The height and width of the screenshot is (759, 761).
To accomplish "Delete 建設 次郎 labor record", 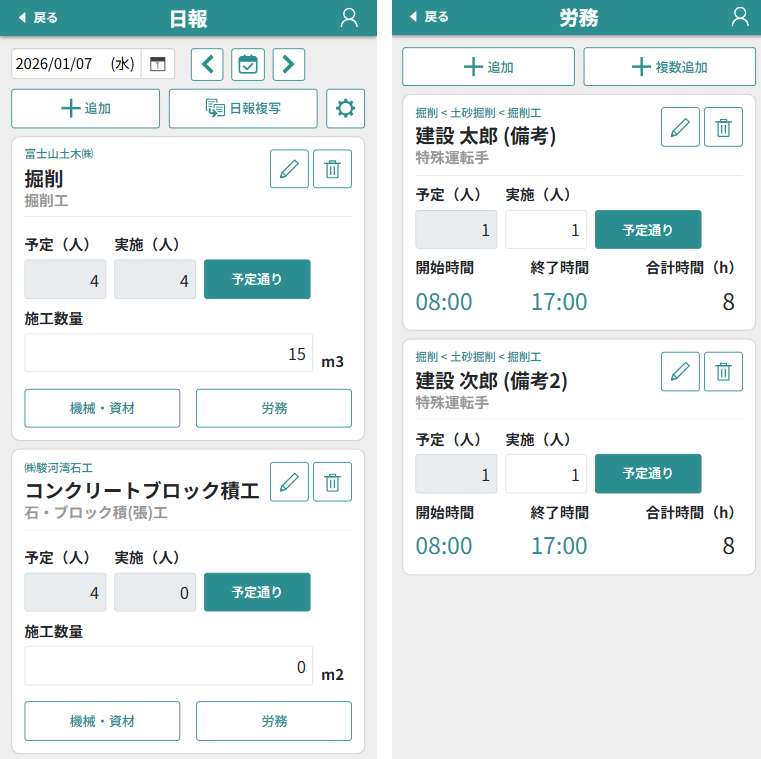I will [x=723, y=371].
